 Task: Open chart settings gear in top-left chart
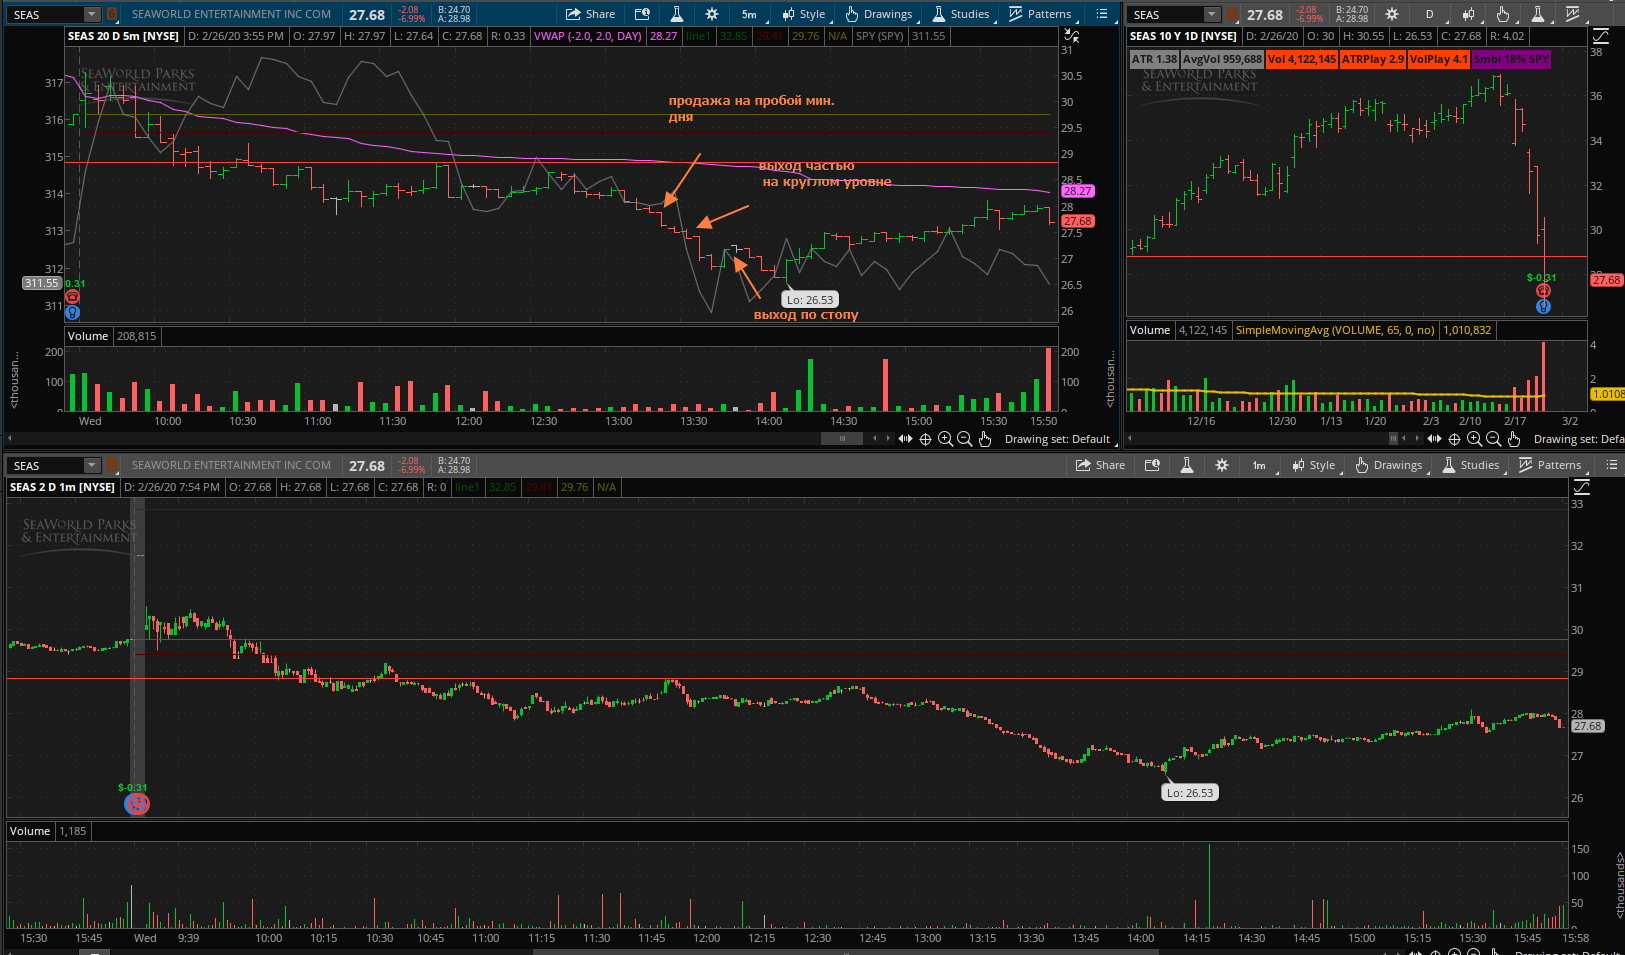pos(711,14)
